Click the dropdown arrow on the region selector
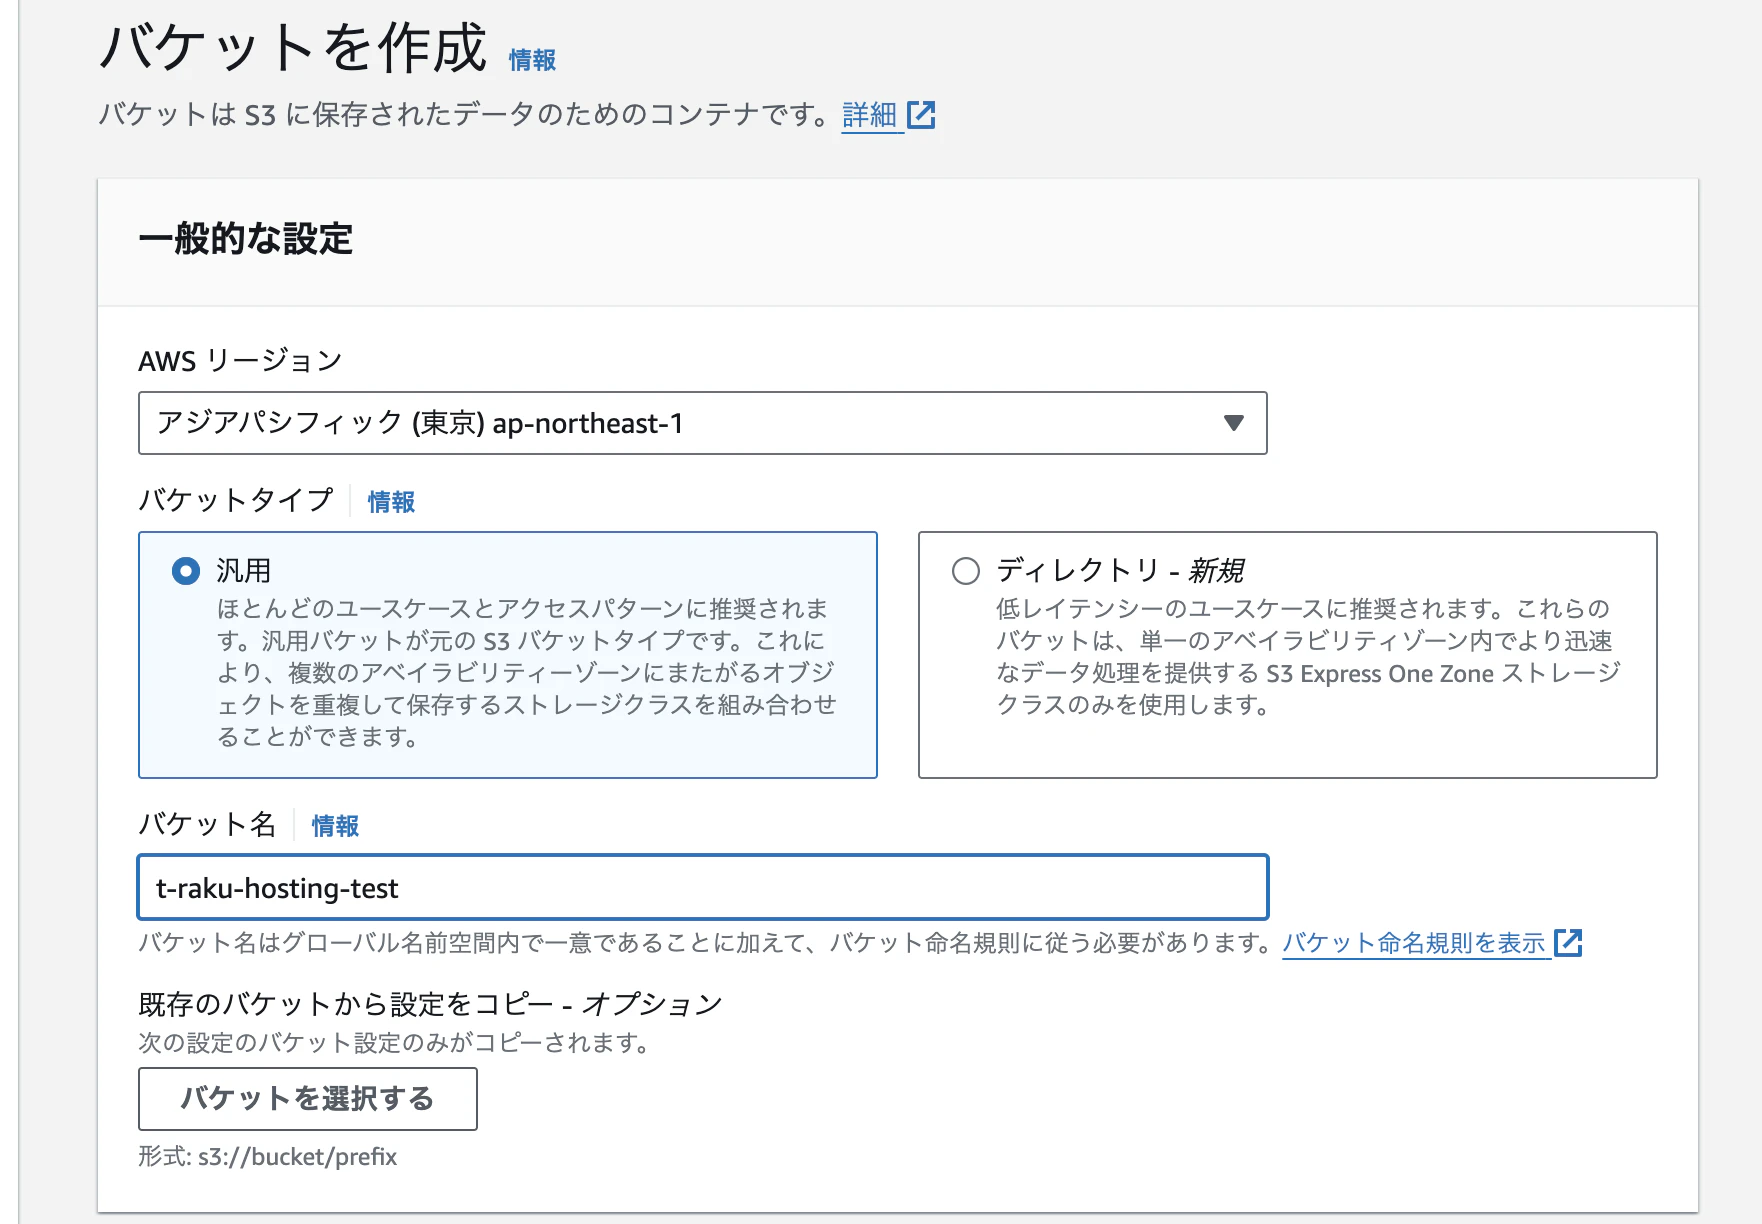Screen dimensions: 1762x1224 (x=1235, y=423)
